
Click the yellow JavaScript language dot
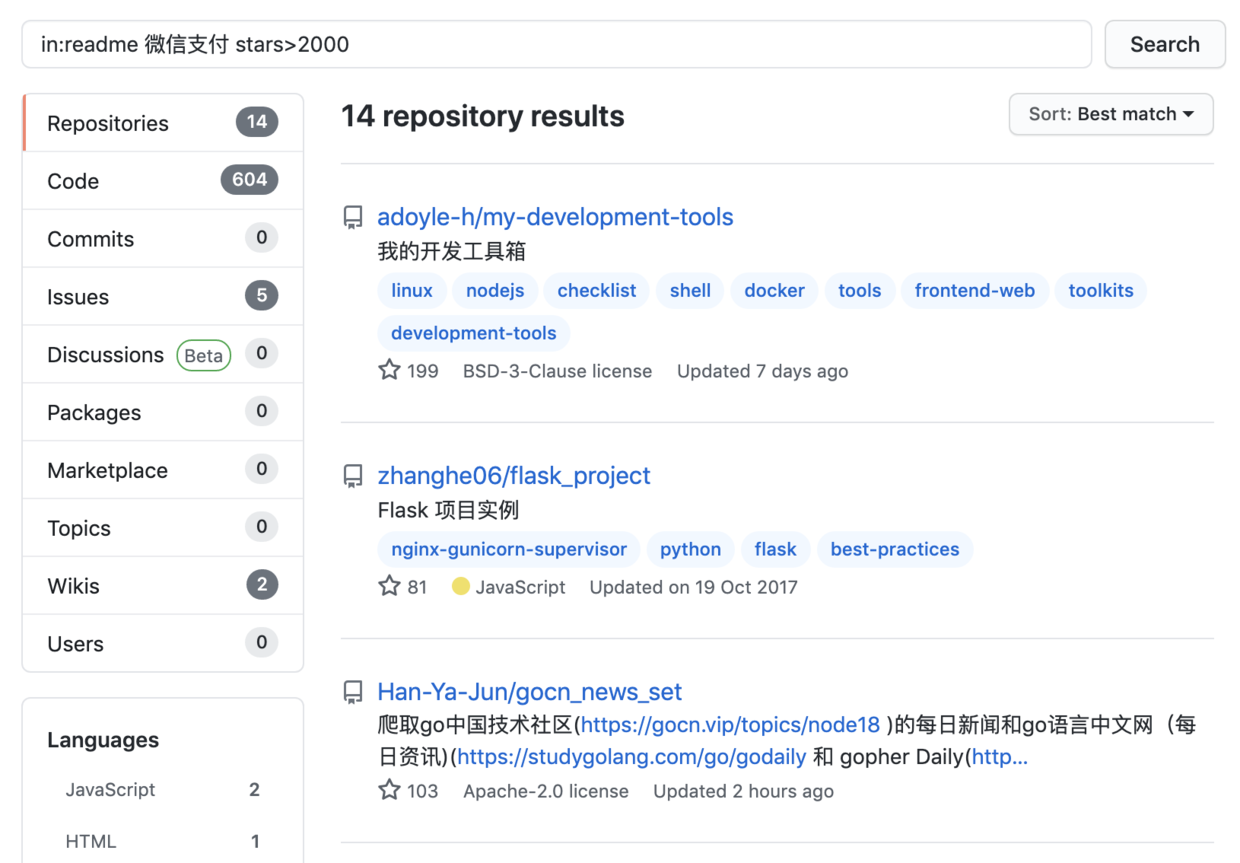[460, 586]
